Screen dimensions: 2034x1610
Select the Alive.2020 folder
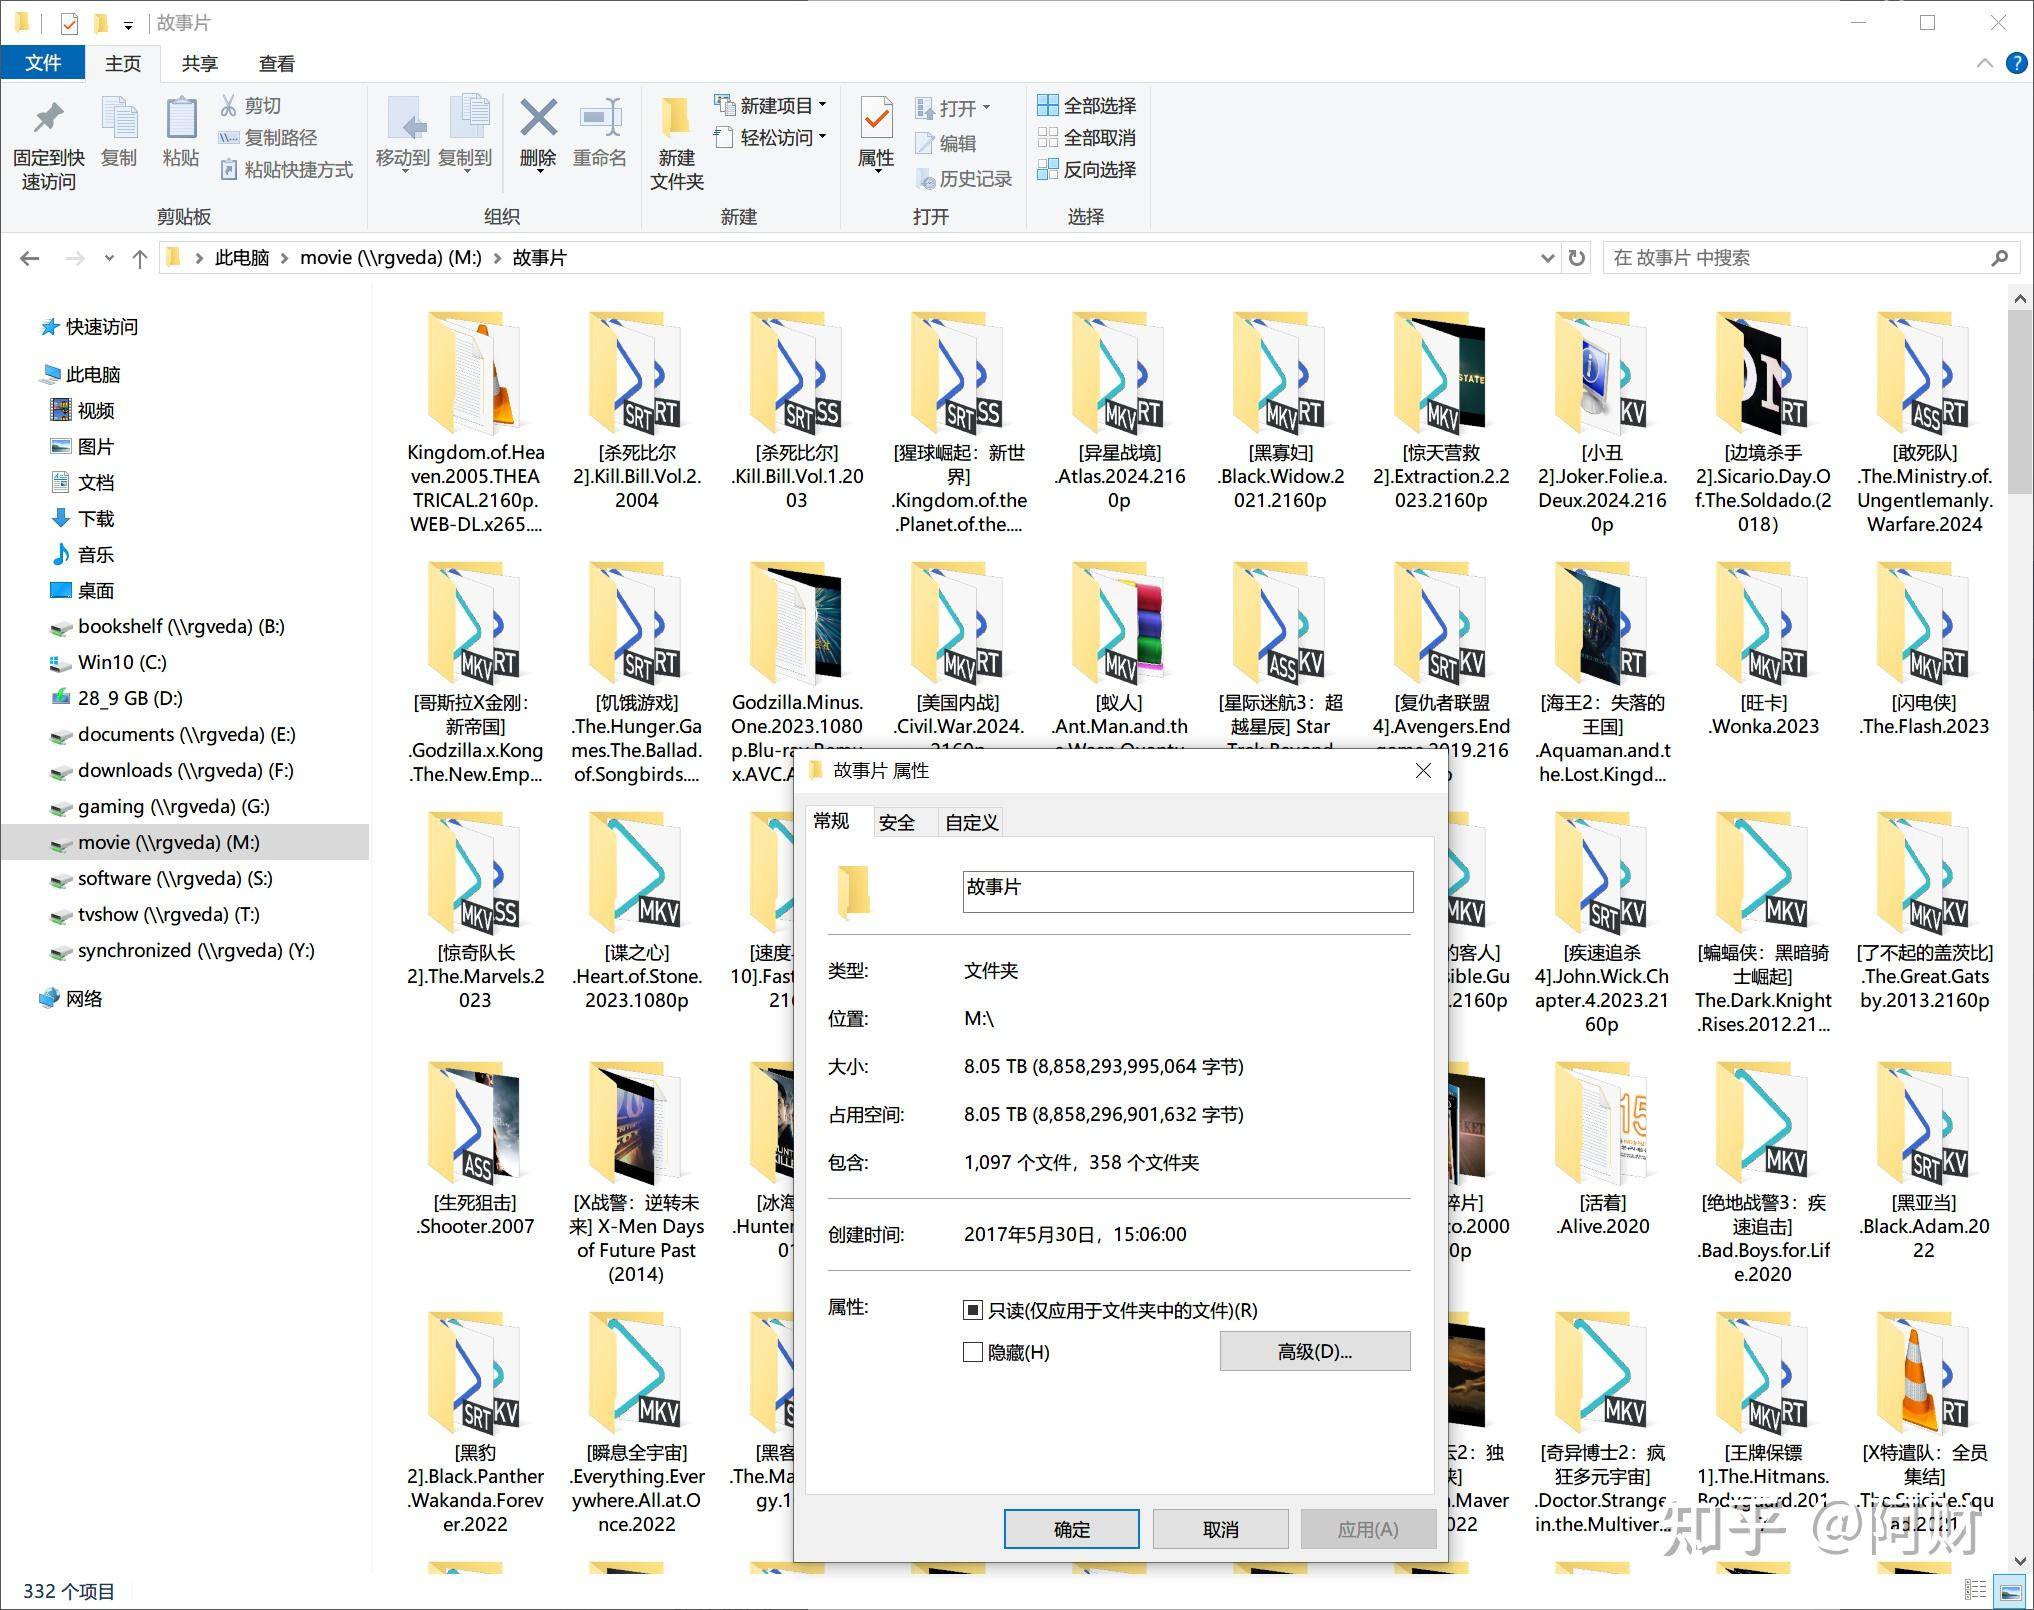tap(1602, 1148)
